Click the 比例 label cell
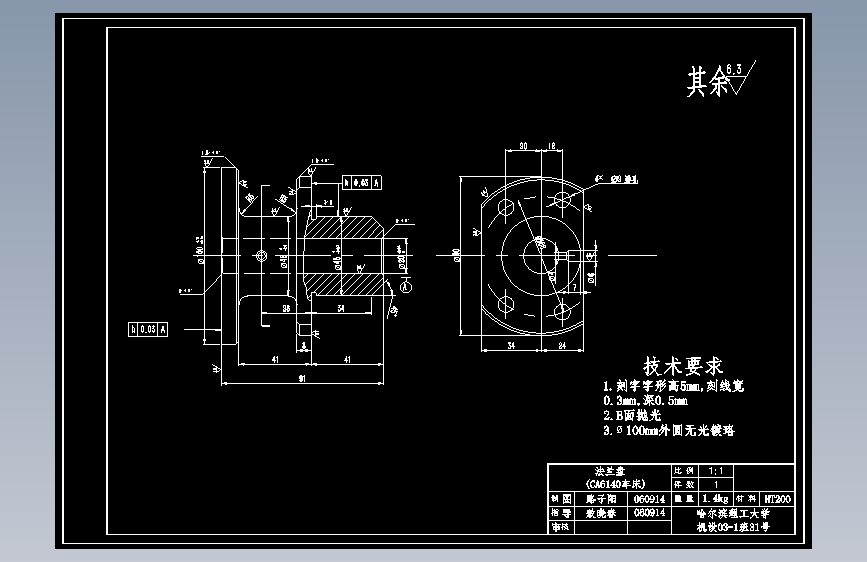Image resolution: width=867 pixels, height=562 pixels. [685, 471]
